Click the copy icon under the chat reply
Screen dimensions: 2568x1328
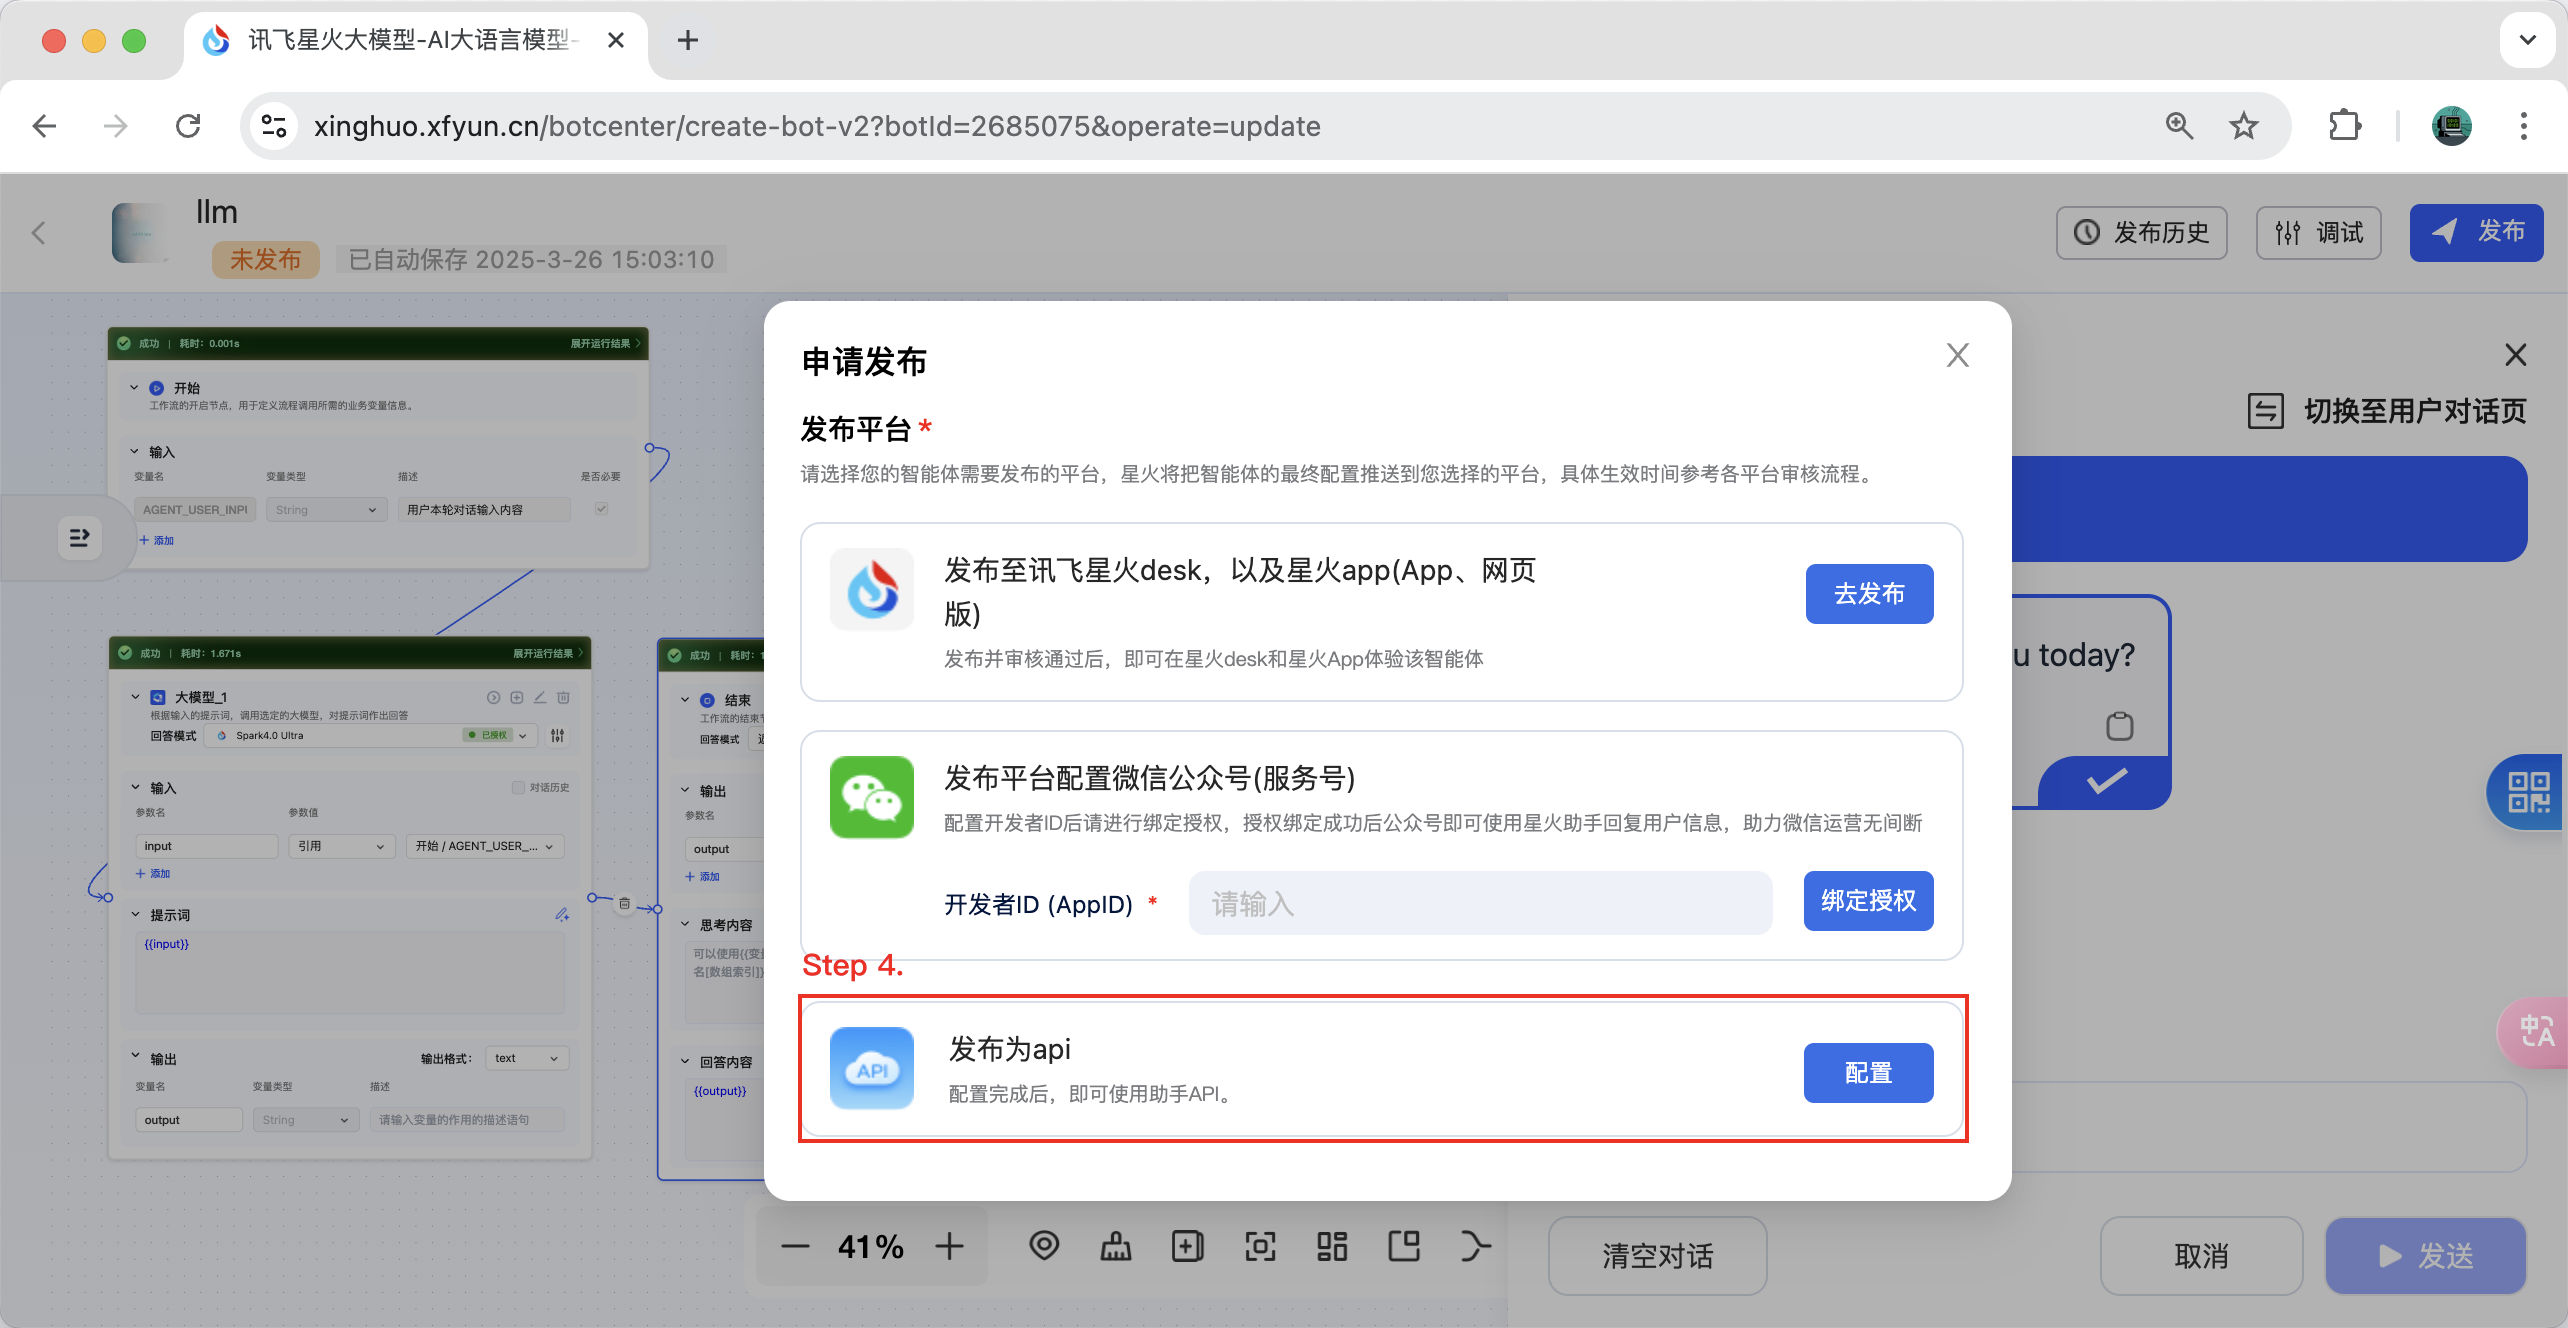point(2119,726)
